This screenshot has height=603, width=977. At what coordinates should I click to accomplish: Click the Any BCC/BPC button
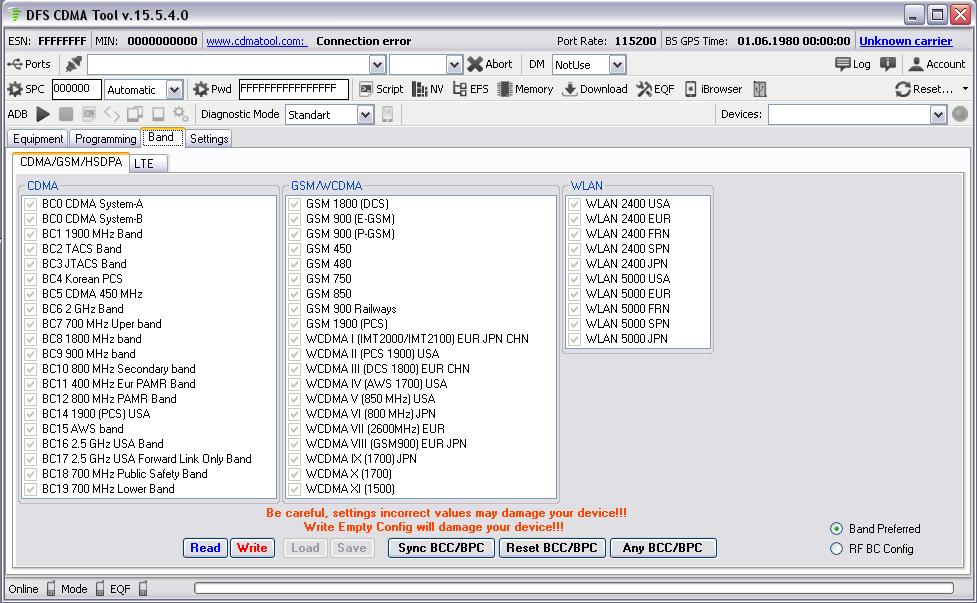663,548
